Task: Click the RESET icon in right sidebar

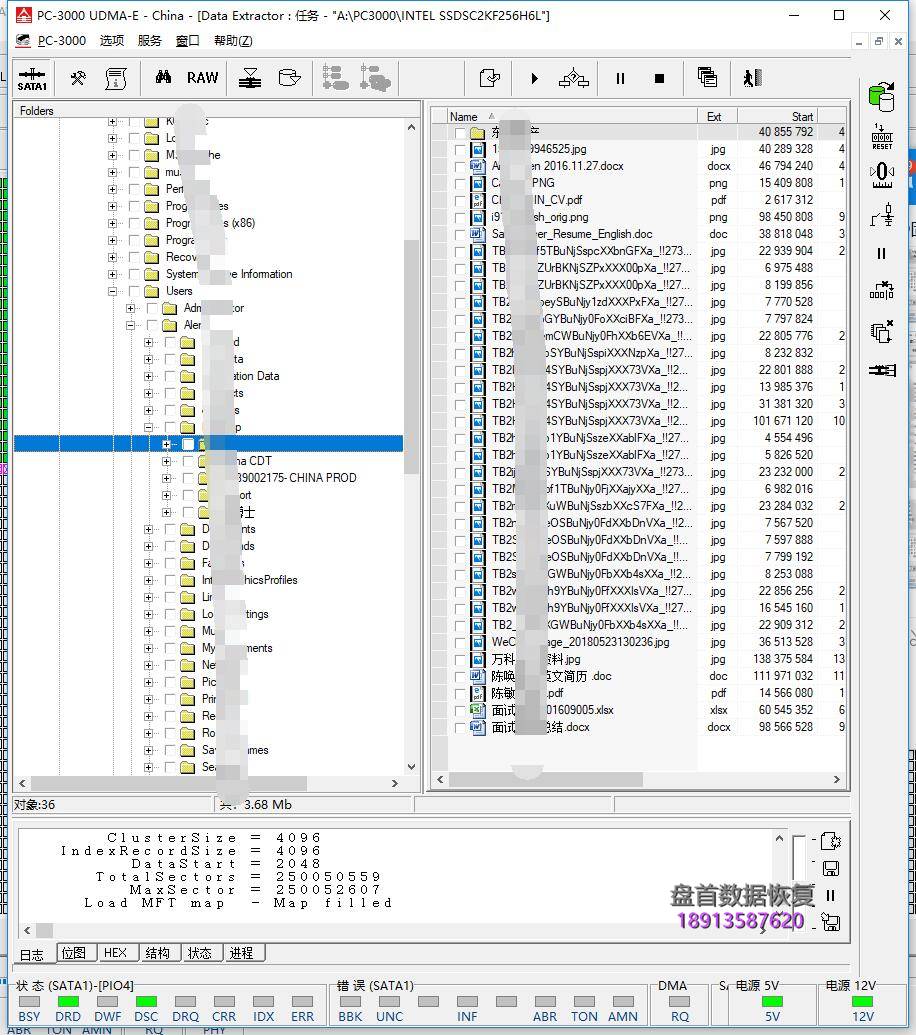Action: [x=881, y=138]
